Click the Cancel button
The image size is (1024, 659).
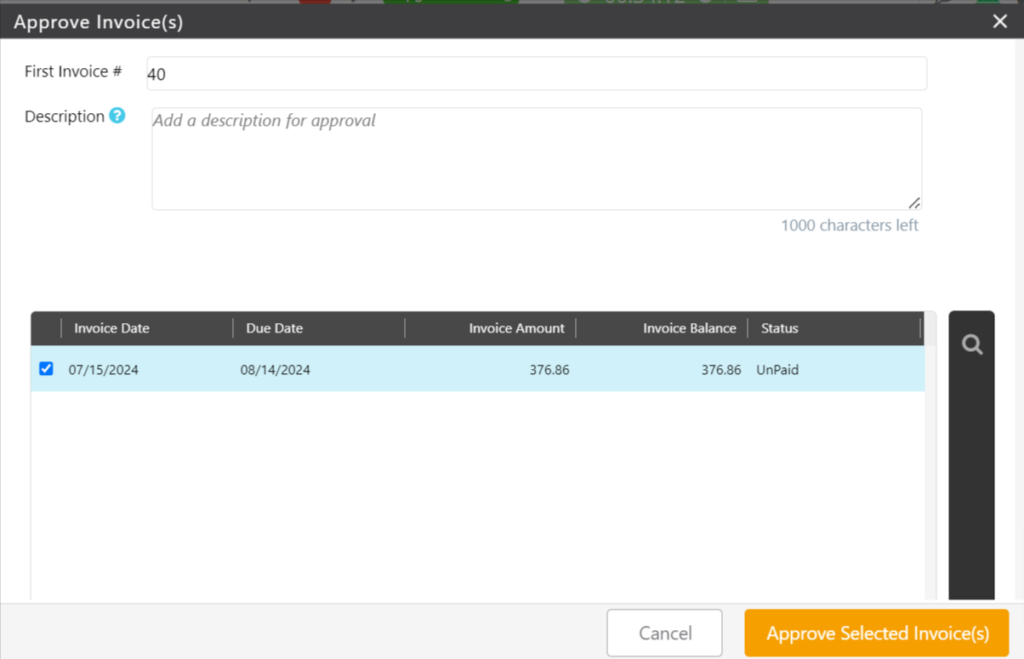click(x=664, y=633)
